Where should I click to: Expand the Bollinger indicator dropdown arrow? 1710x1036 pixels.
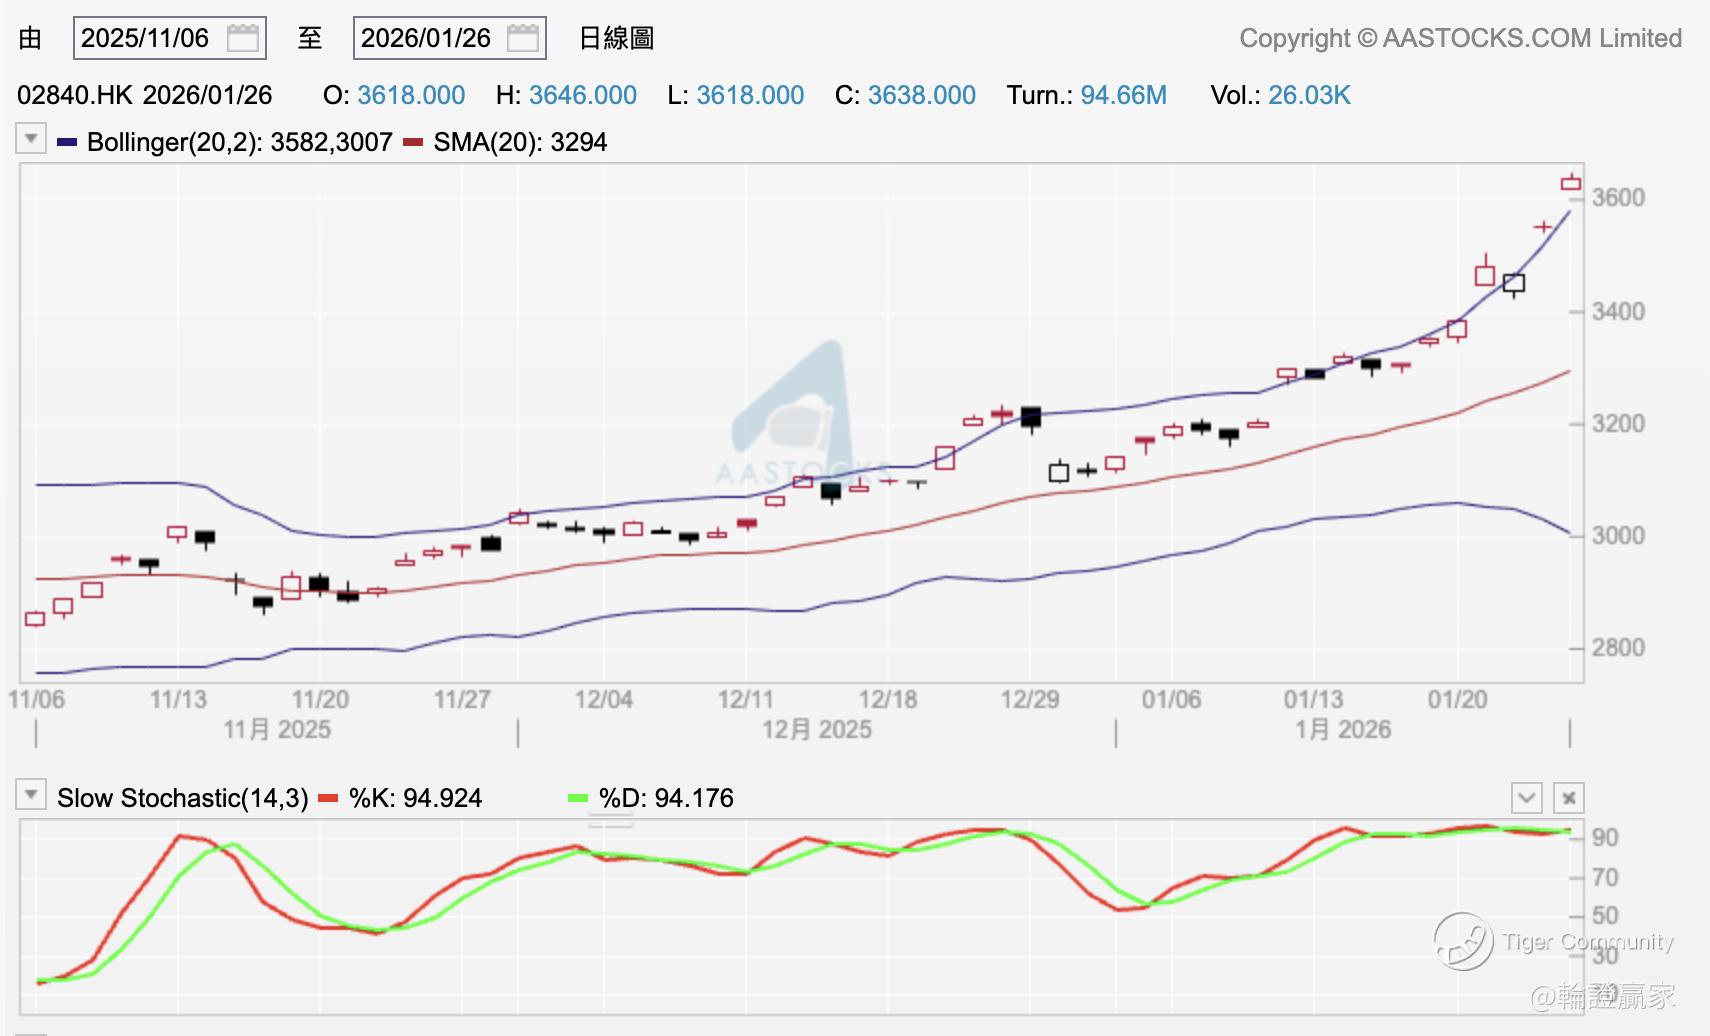(x=31, y=139)
